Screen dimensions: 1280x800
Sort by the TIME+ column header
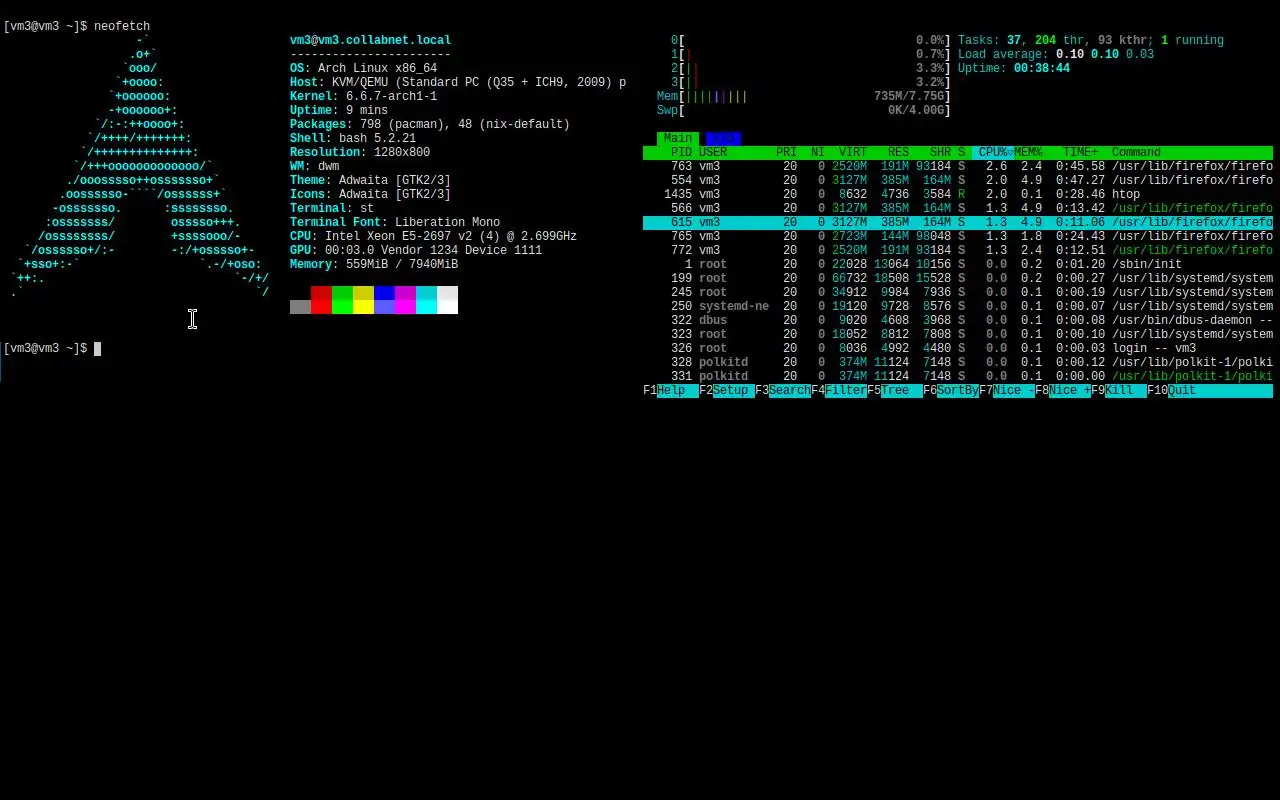point(1080,152)
